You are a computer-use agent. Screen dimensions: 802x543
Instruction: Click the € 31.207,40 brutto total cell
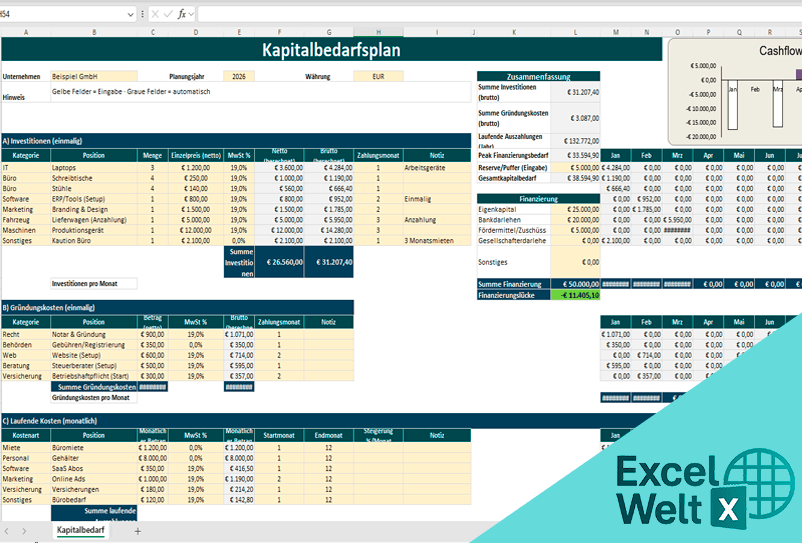coord(329,262)
